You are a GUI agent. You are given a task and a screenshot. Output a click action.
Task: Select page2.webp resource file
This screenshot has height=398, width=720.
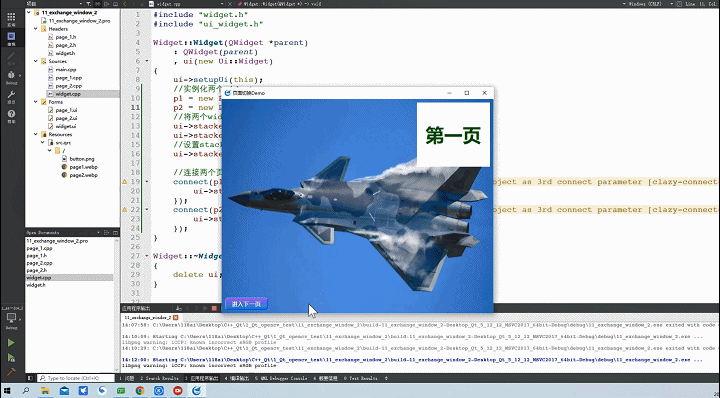tap(83, 175)
